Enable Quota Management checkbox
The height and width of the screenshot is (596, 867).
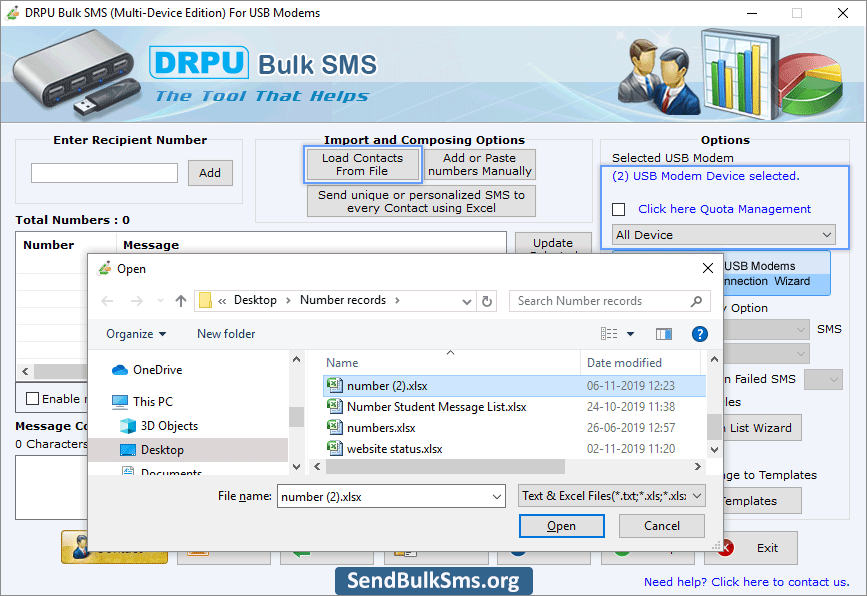pyautogui.click(x=619, y=210)
